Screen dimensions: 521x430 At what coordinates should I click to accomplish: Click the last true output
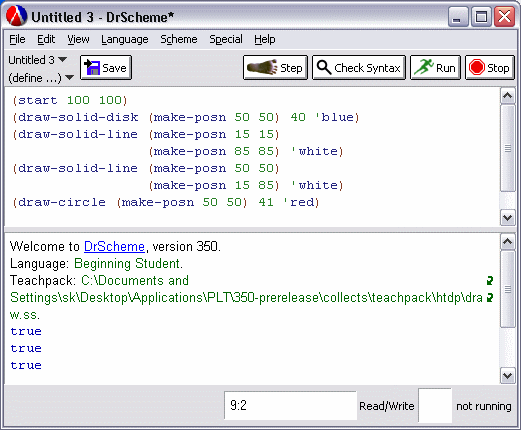(x=26, y=366)
